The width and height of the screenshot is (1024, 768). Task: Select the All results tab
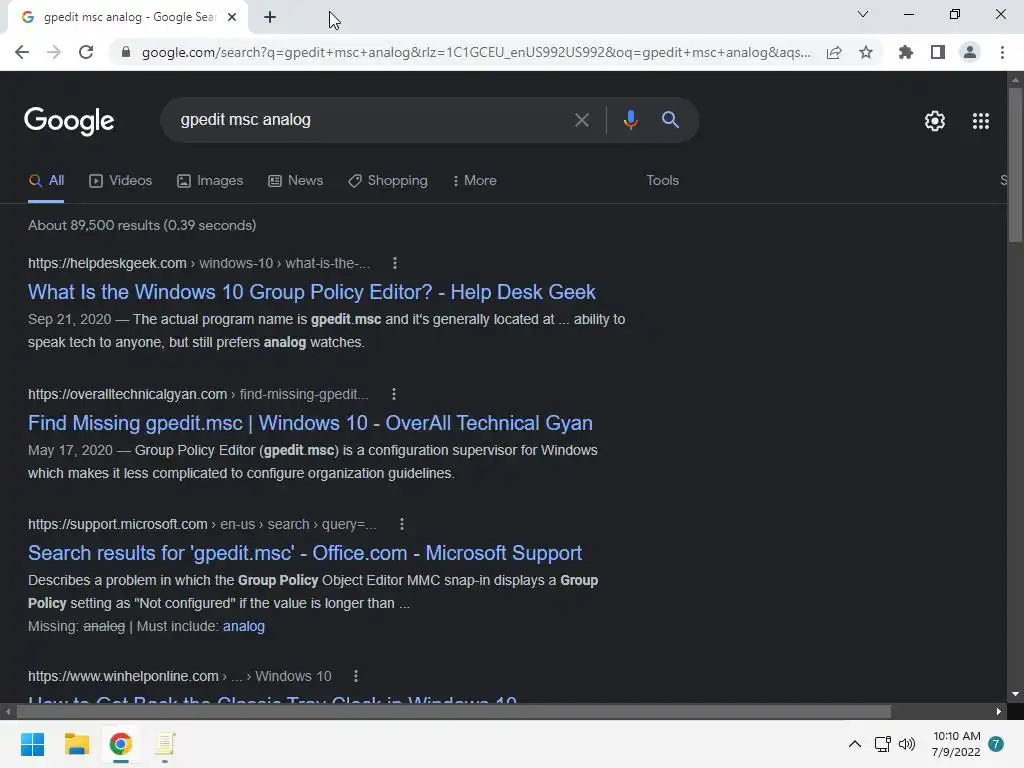[x=46, y=181]
